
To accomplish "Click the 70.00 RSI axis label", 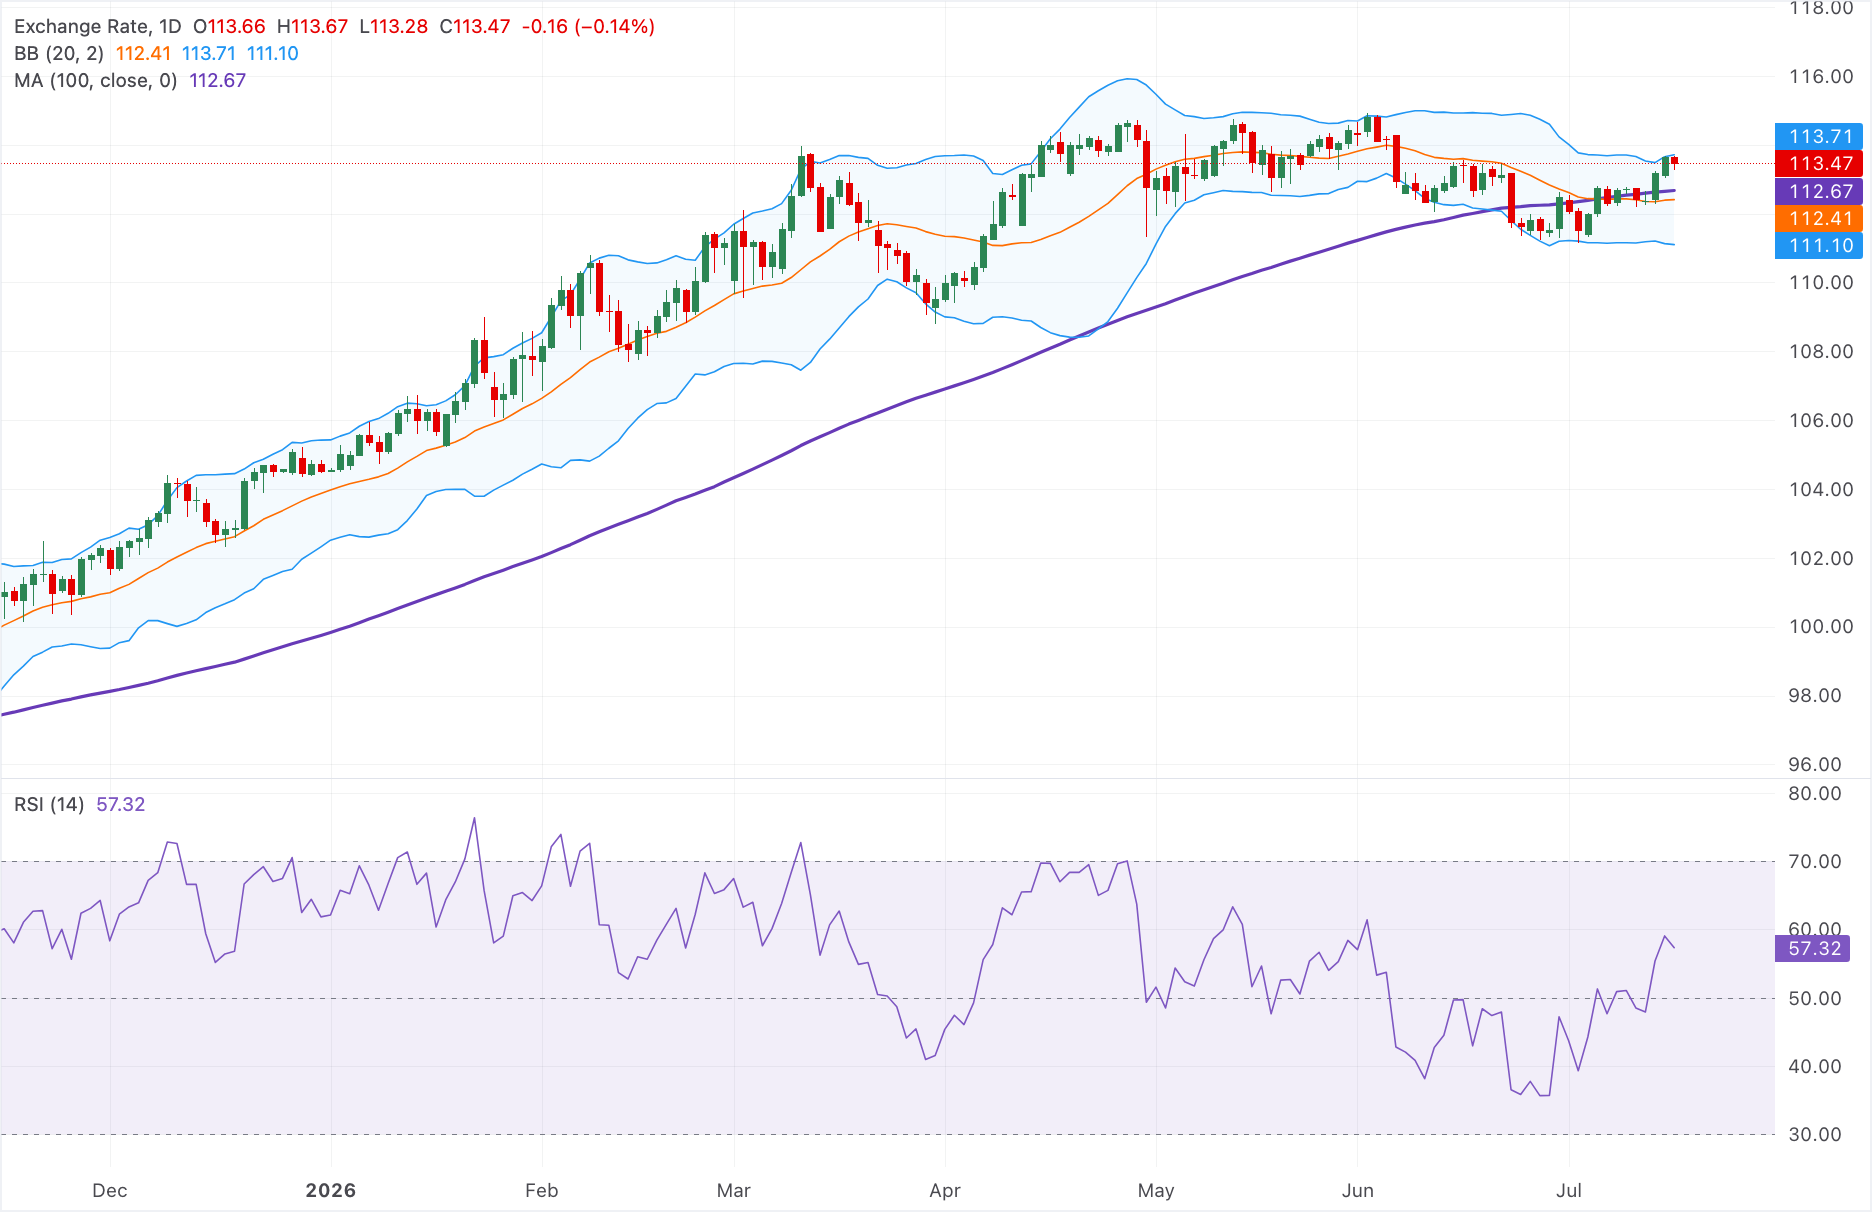I will 1815,862.
